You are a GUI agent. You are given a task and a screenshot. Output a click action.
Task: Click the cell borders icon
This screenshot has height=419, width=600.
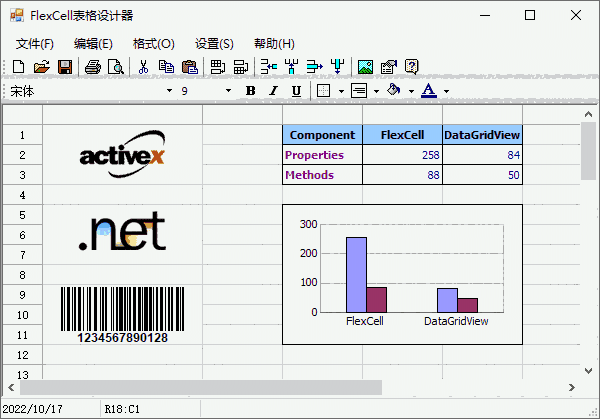point(323,91)
